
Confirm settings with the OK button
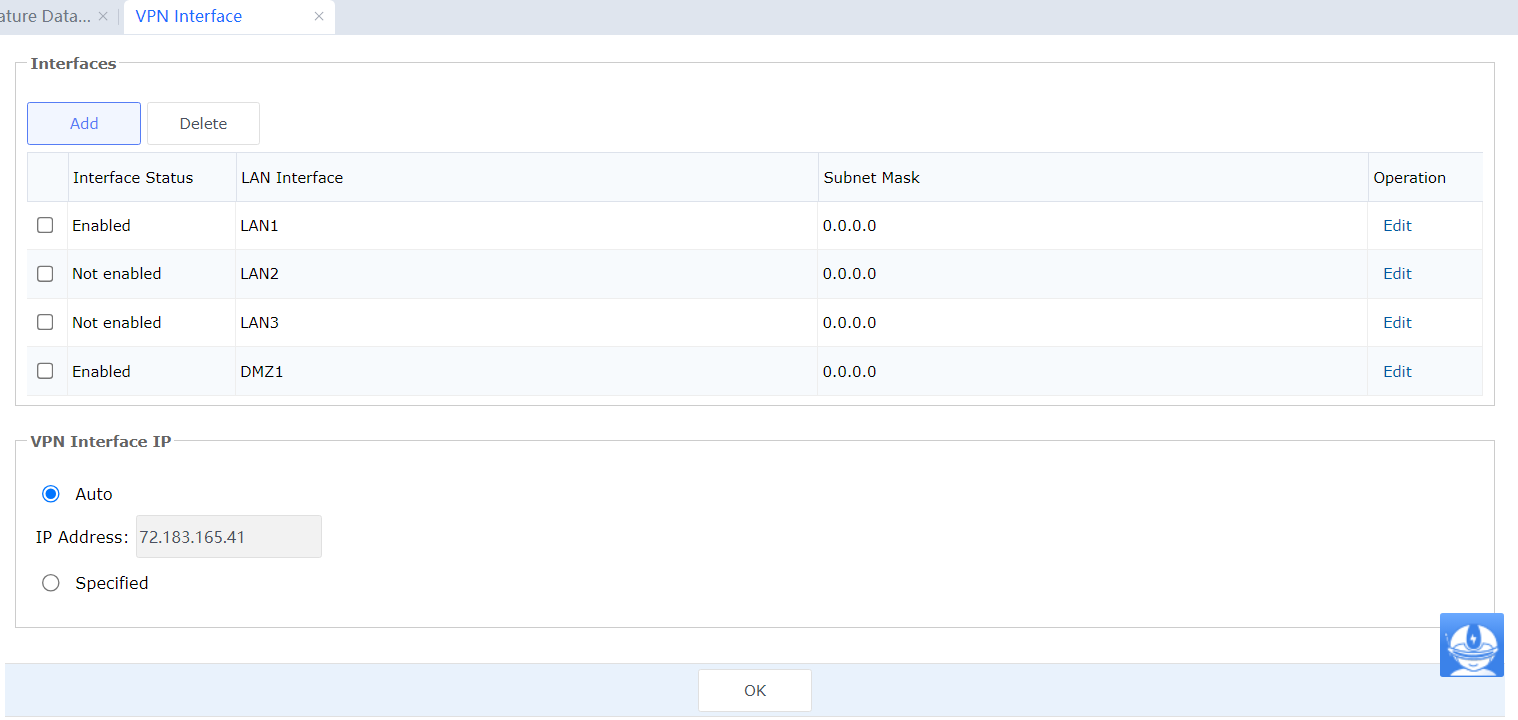coord(754,690)
